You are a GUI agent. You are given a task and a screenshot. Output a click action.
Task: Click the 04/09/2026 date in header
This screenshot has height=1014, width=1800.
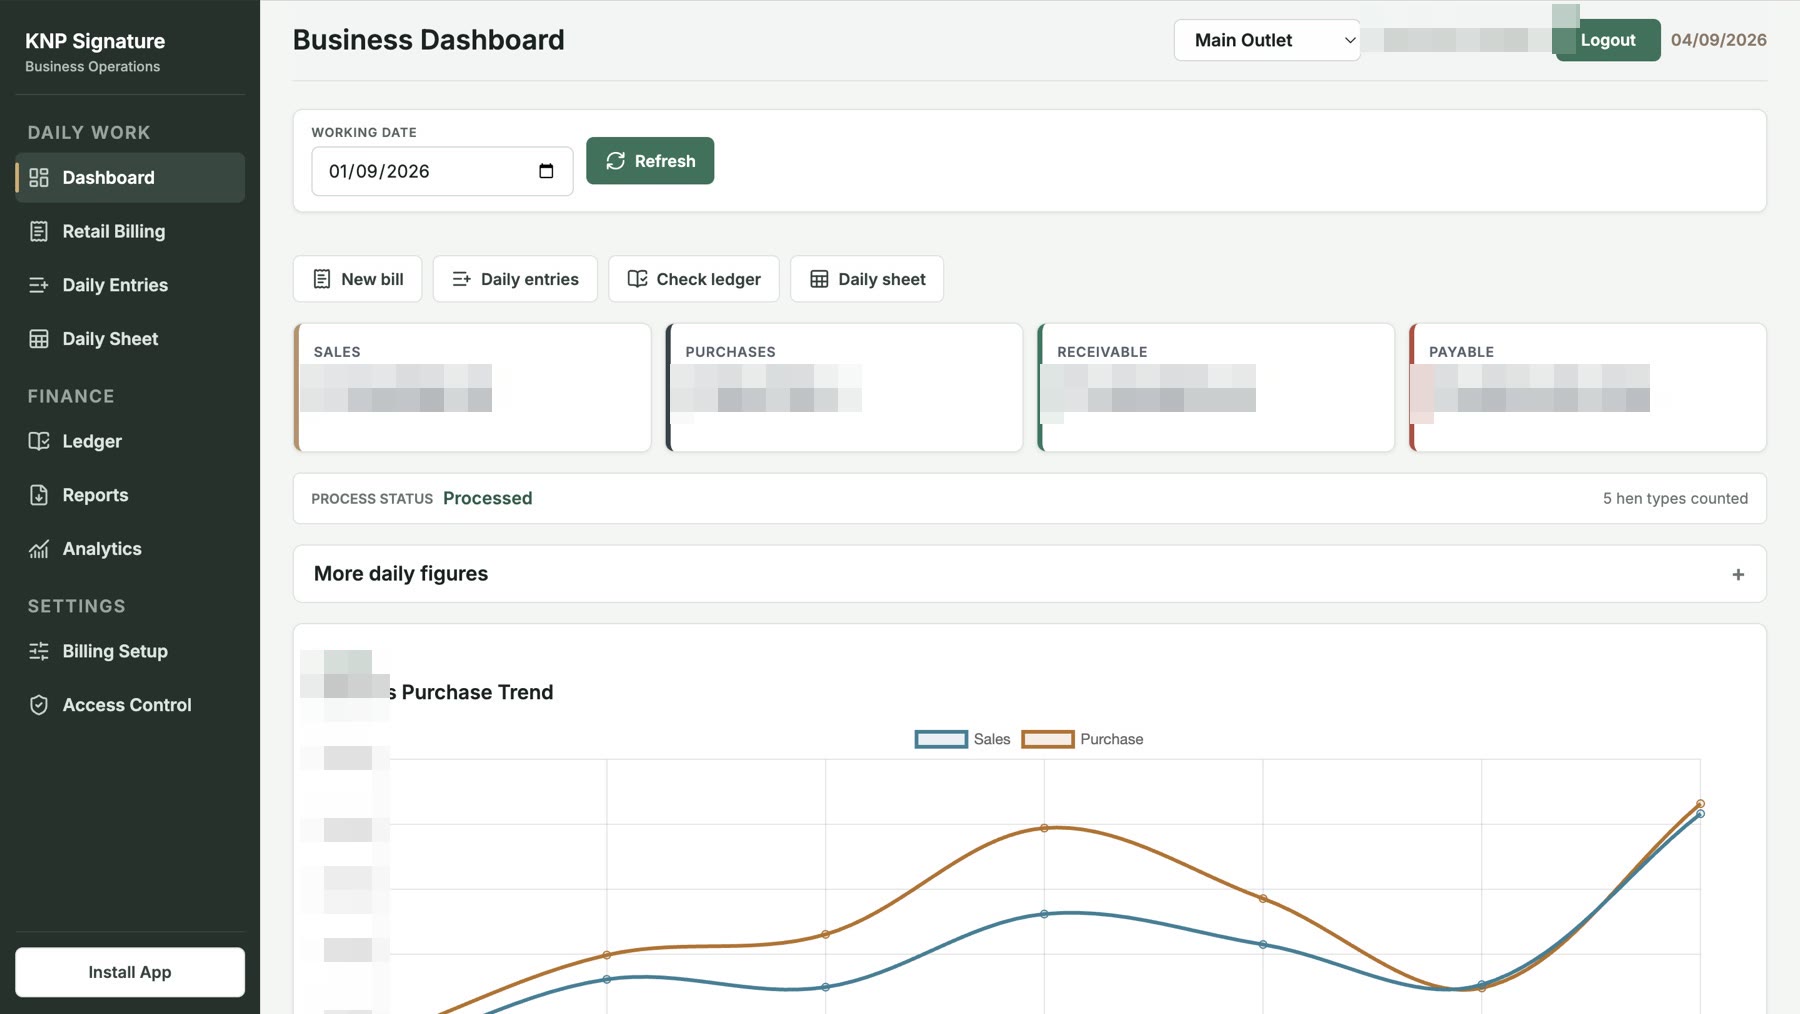[1719, 40]
